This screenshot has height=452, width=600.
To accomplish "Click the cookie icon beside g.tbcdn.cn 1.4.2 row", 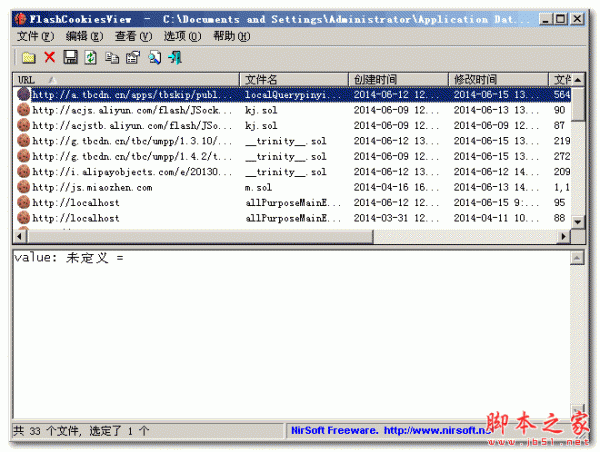I will 23,156.
